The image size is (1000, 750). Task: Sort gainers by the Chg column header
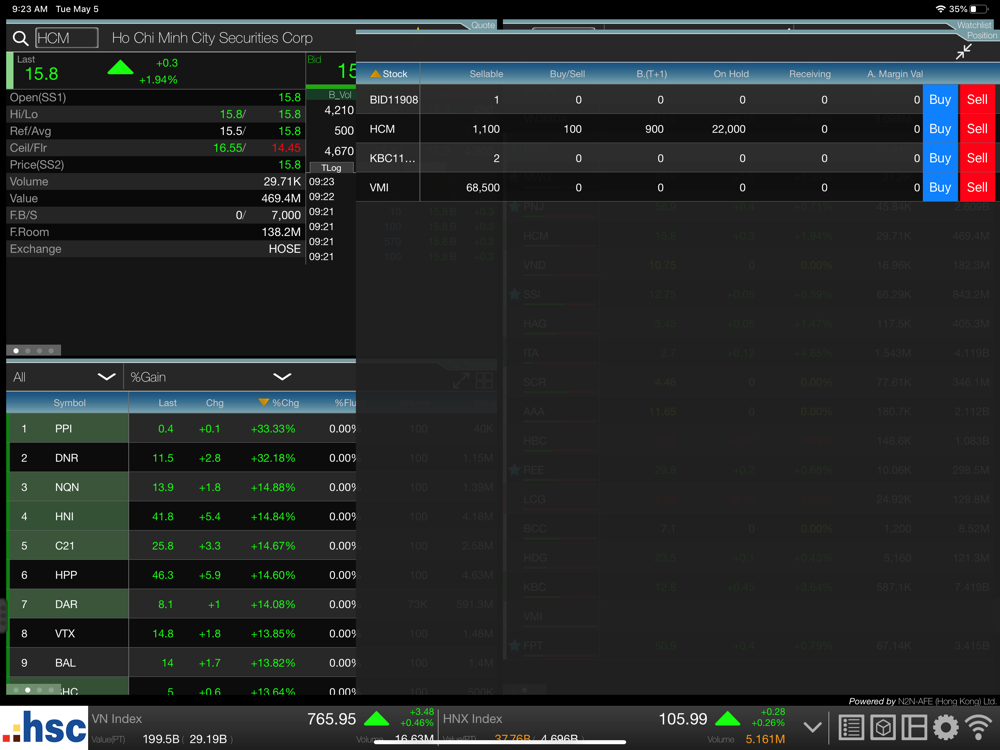click(214, 403)
